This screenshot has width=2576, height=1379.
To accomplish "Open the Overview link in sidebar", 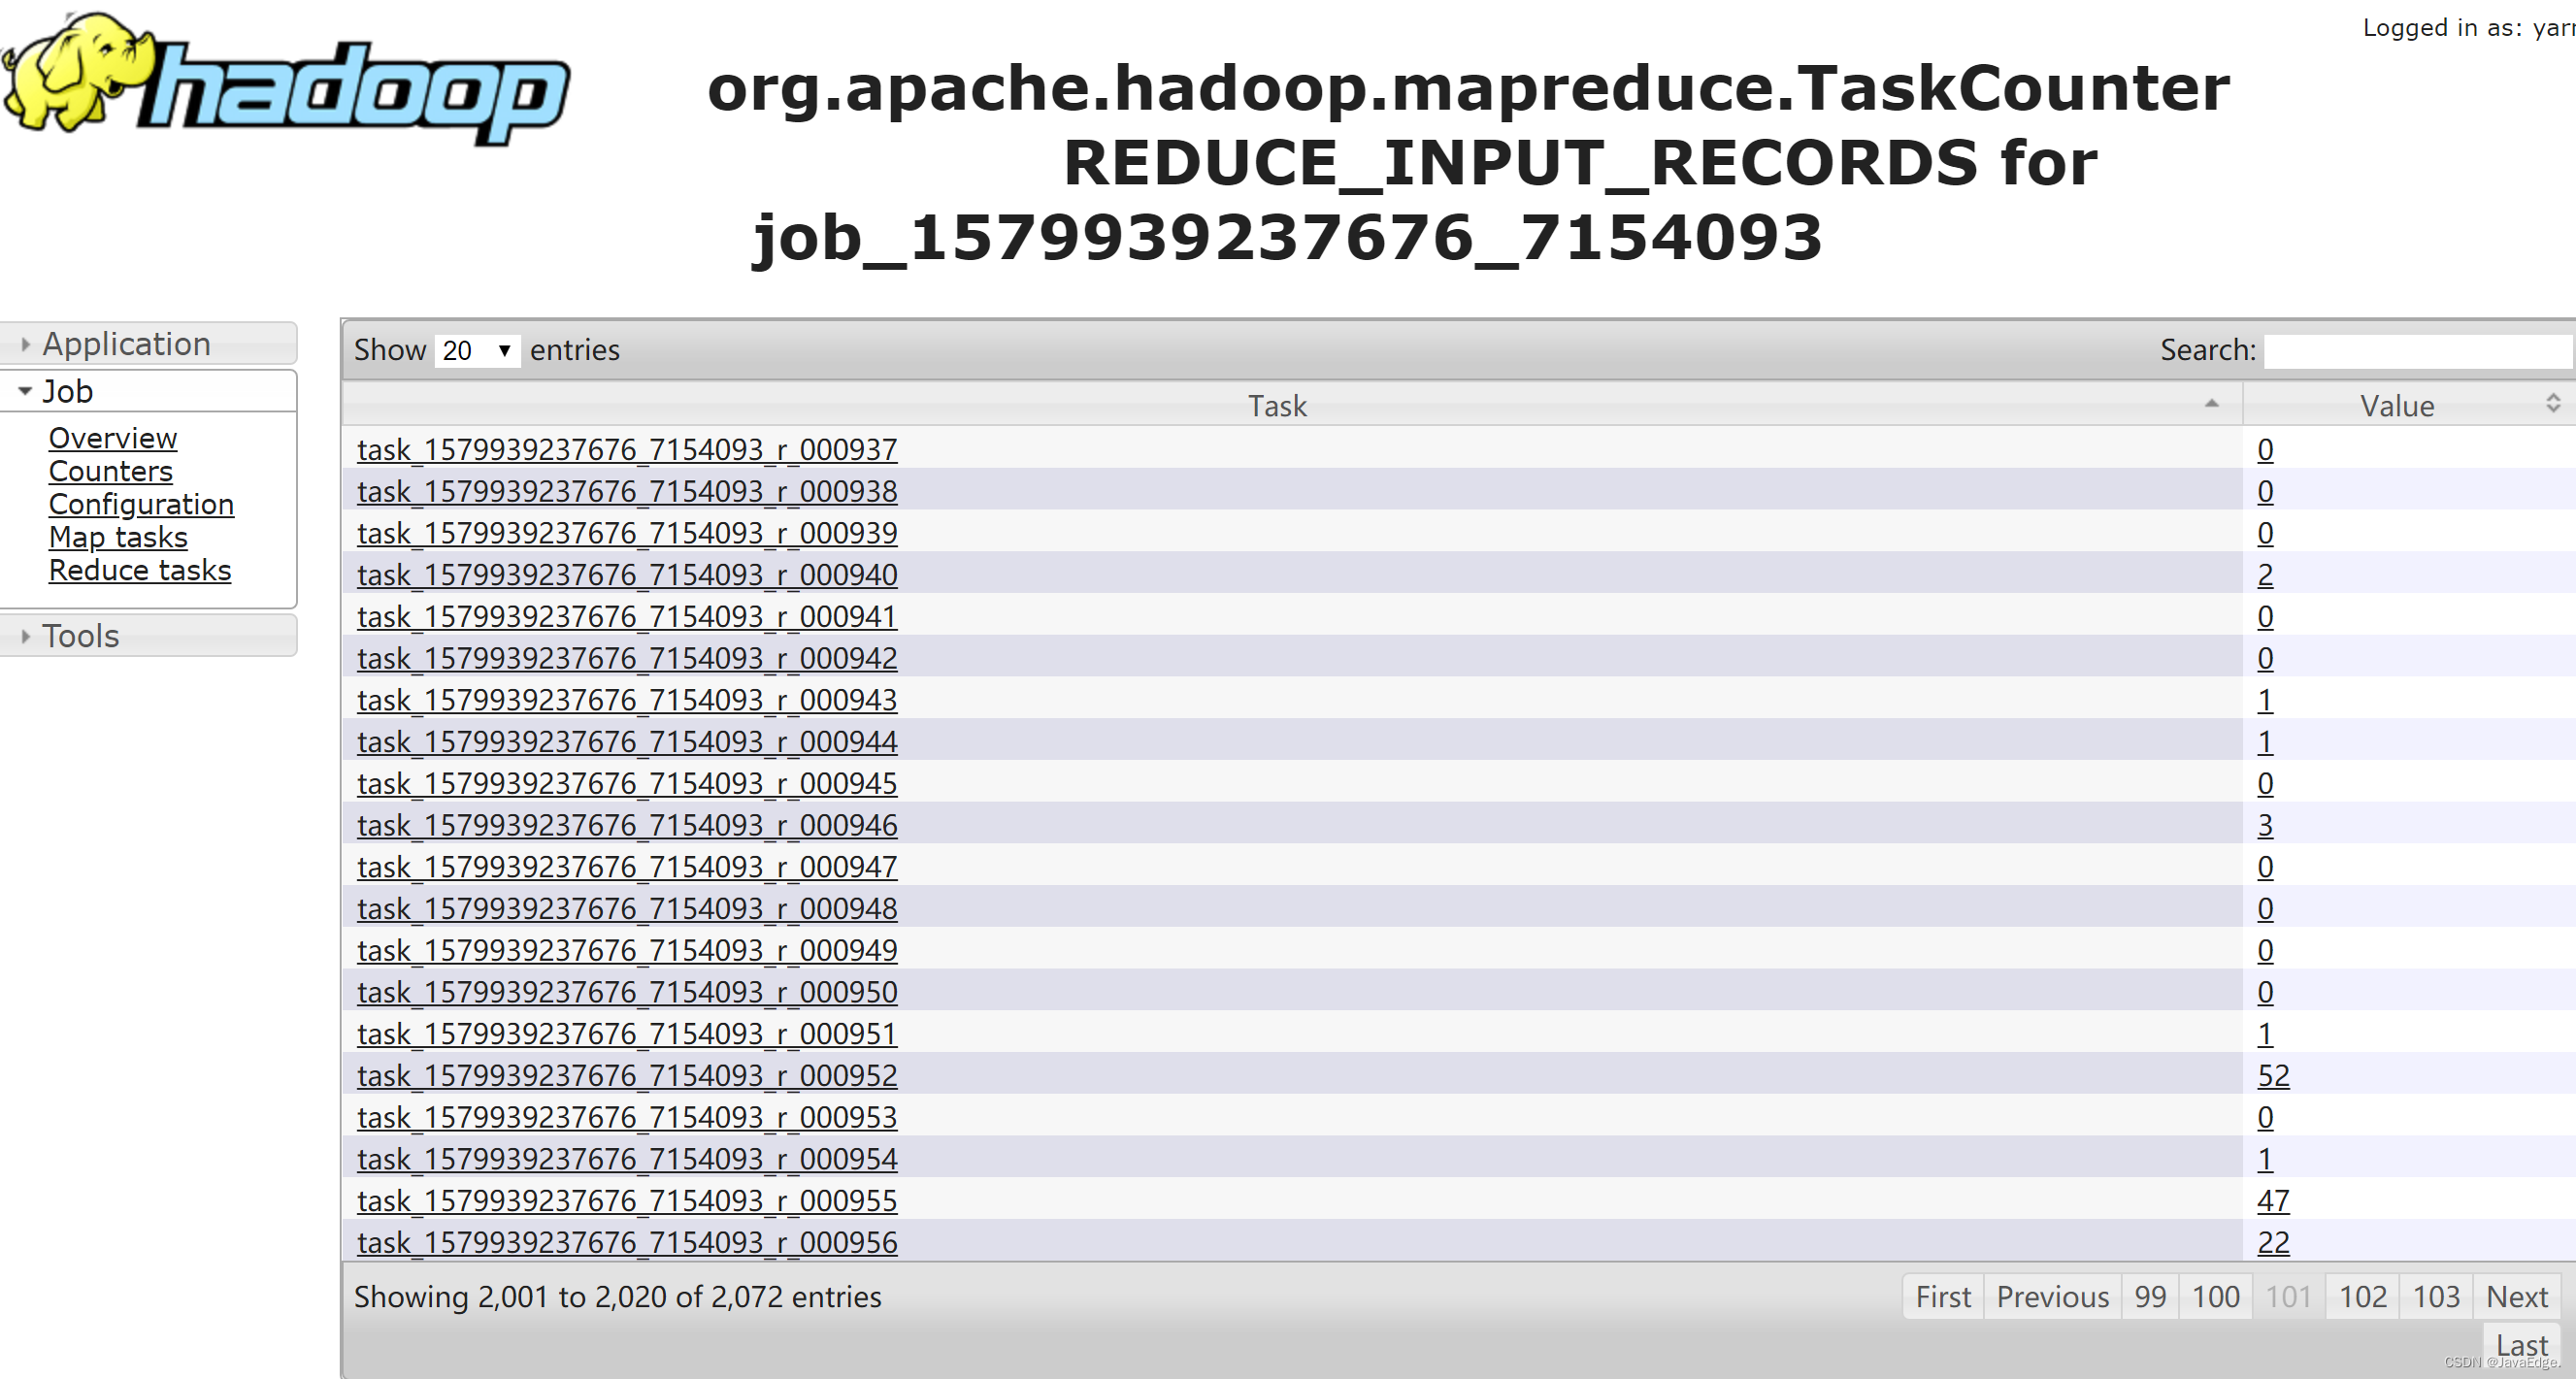I will tap(112, 438).
